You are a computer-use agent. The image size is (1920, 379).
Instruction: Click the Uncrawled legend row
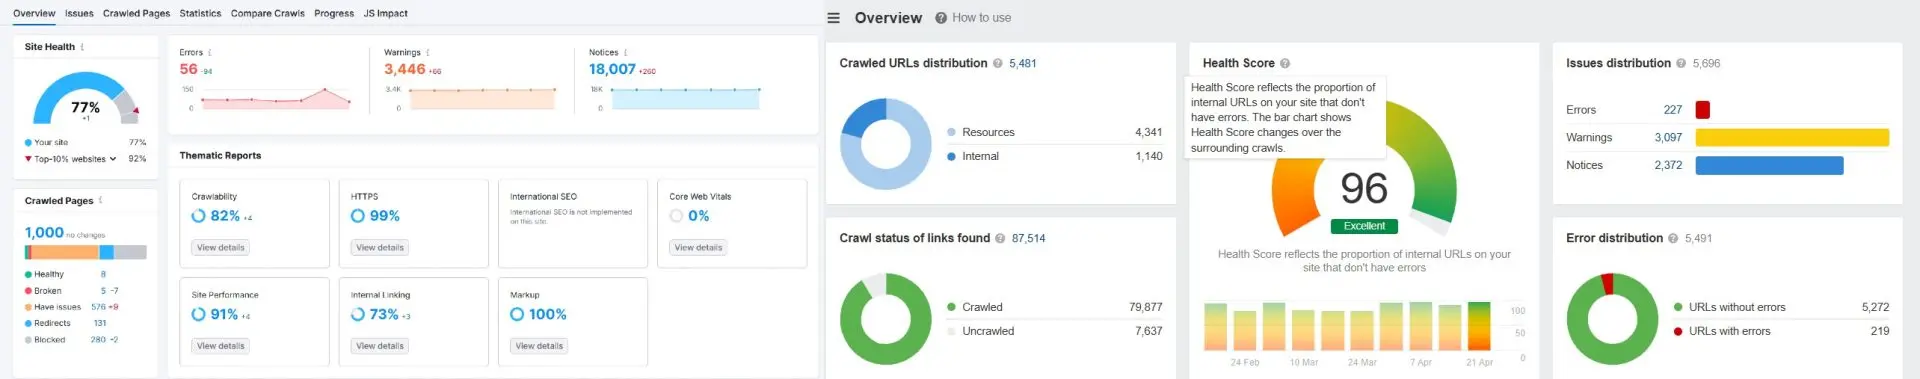click(x=1054, y=331)
